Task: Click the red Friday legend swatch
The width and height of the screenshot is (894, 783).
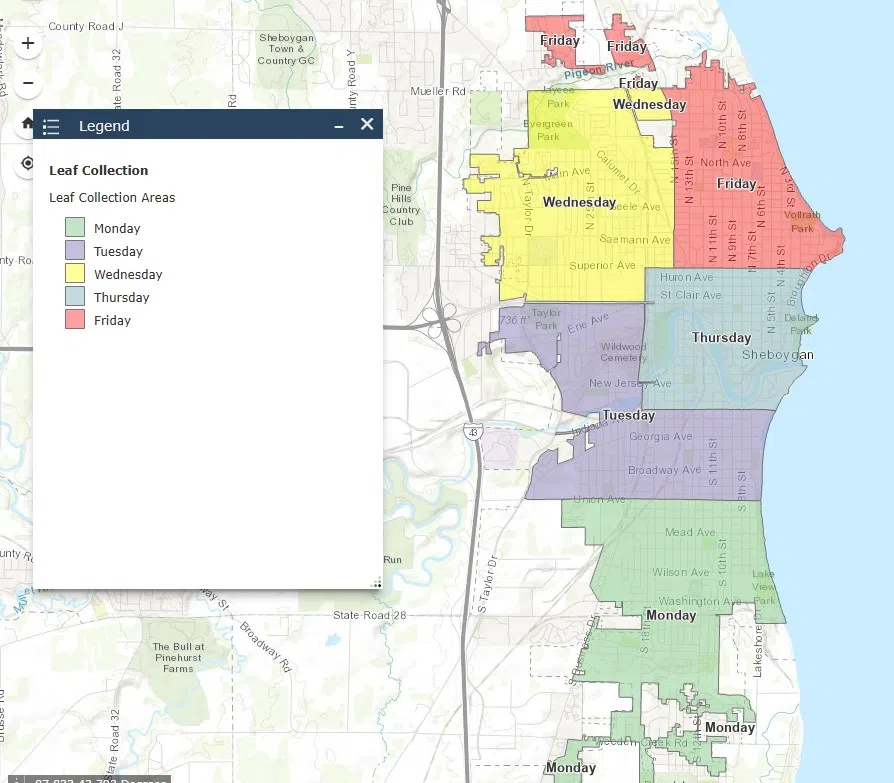Action: tap(75, 320)
